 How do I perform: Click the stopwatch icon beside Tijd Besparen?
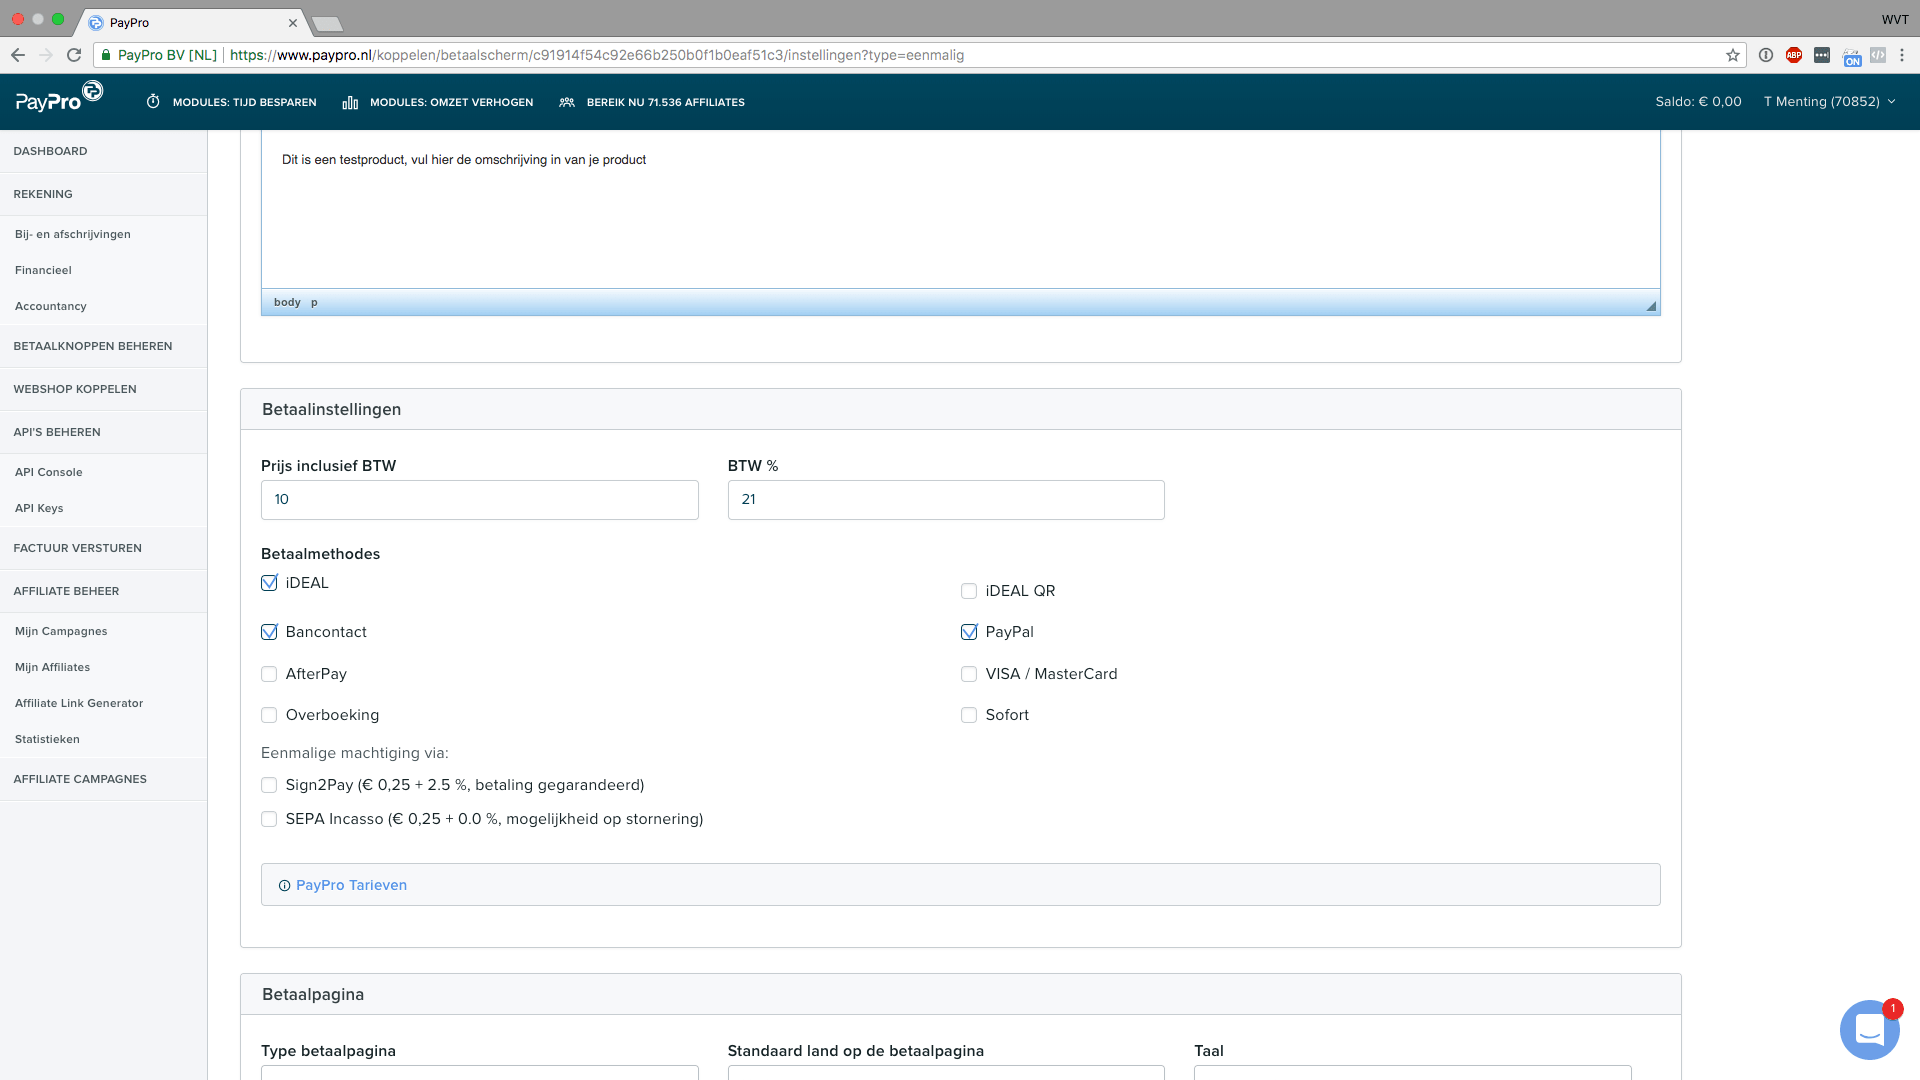click(x=153, y=102)
